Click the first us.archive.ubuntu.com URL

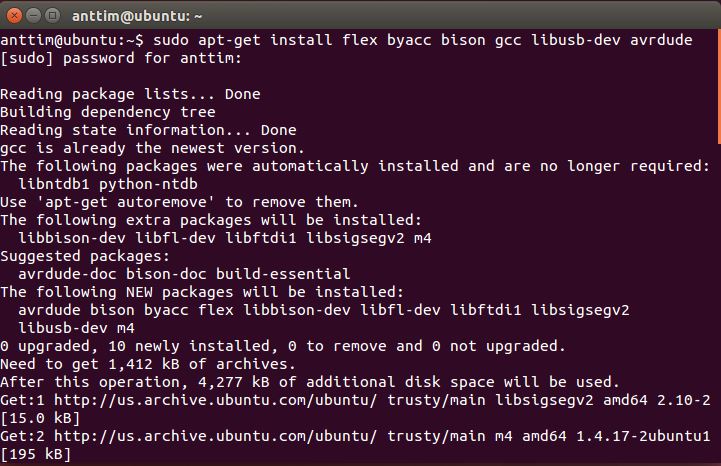[x=215, y=400]
